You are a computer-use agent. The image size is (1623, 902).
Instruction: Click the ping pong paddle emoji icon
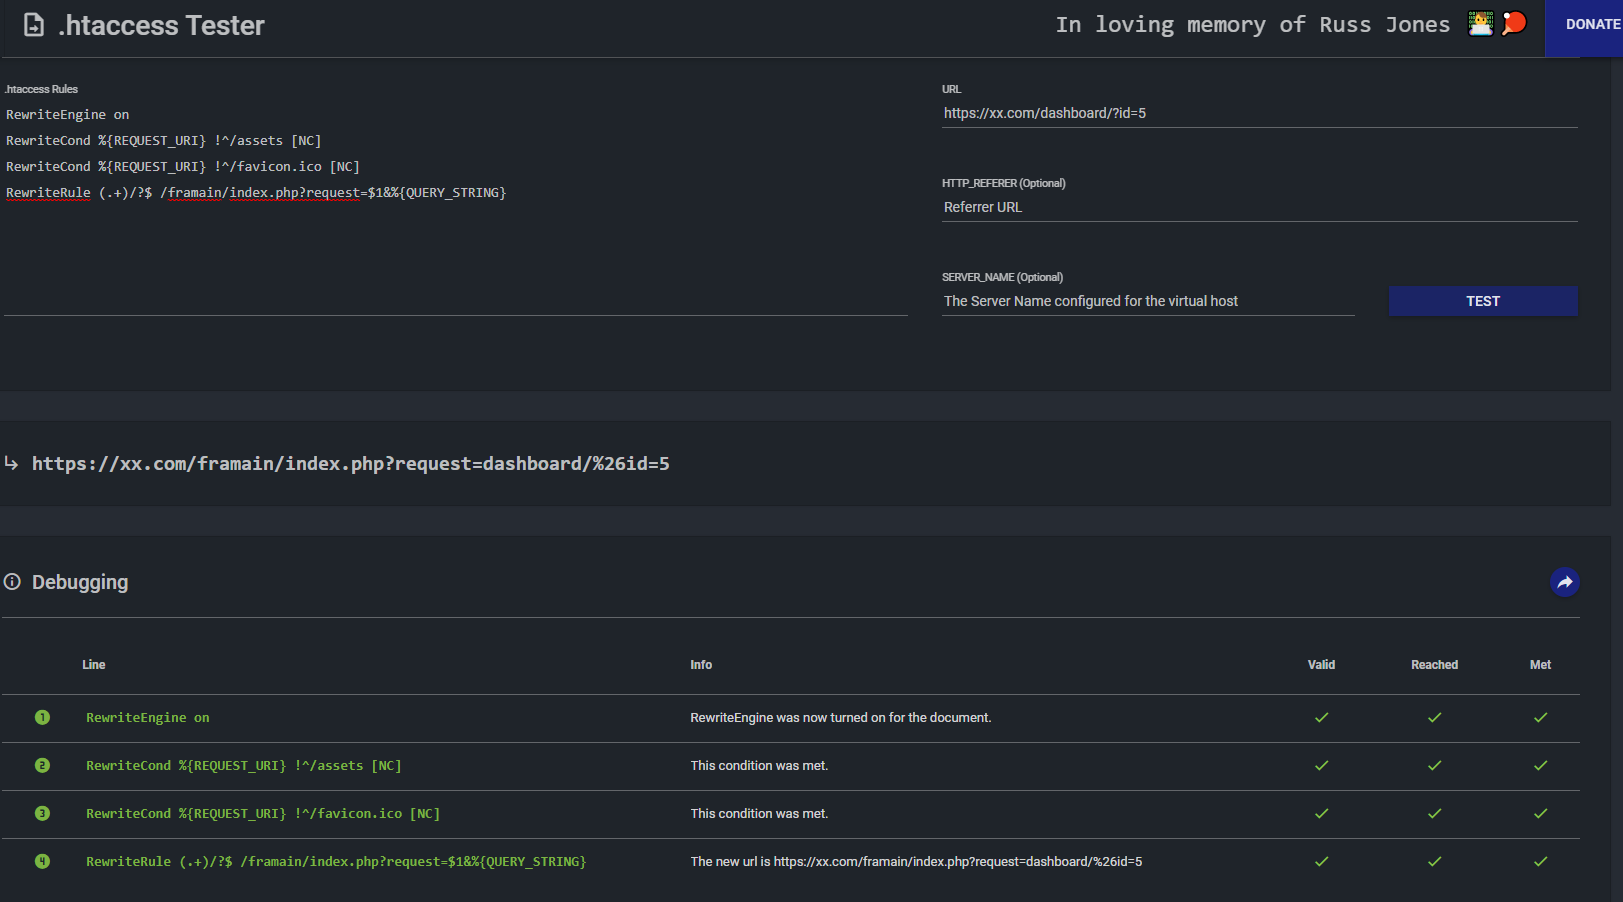(x=1514, y=23)
